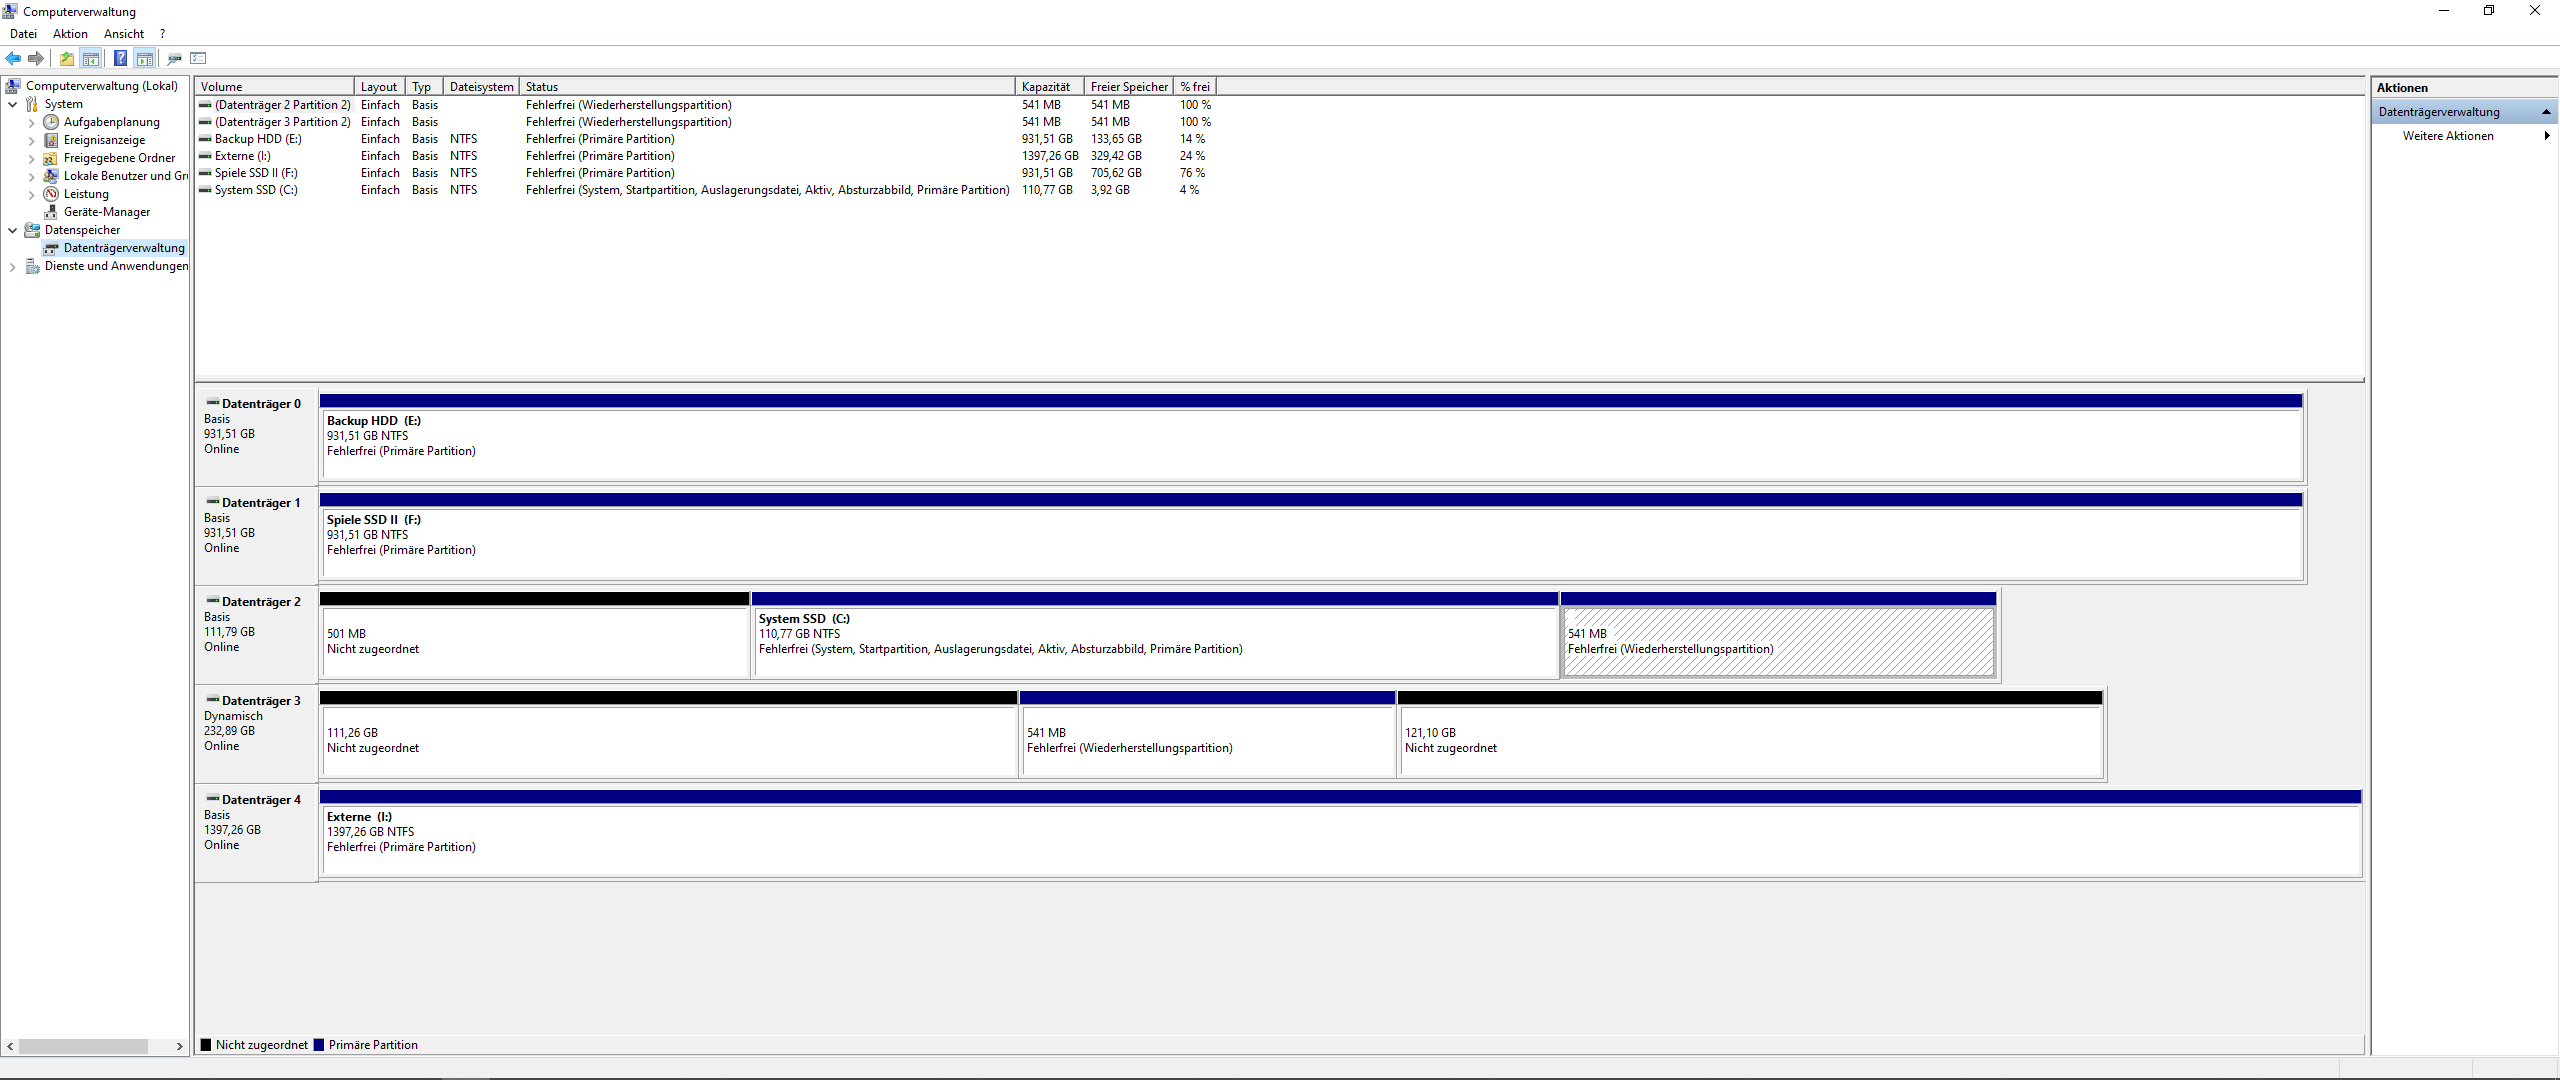
Task: Click the Up One Level folder icon
Action: 67,58
